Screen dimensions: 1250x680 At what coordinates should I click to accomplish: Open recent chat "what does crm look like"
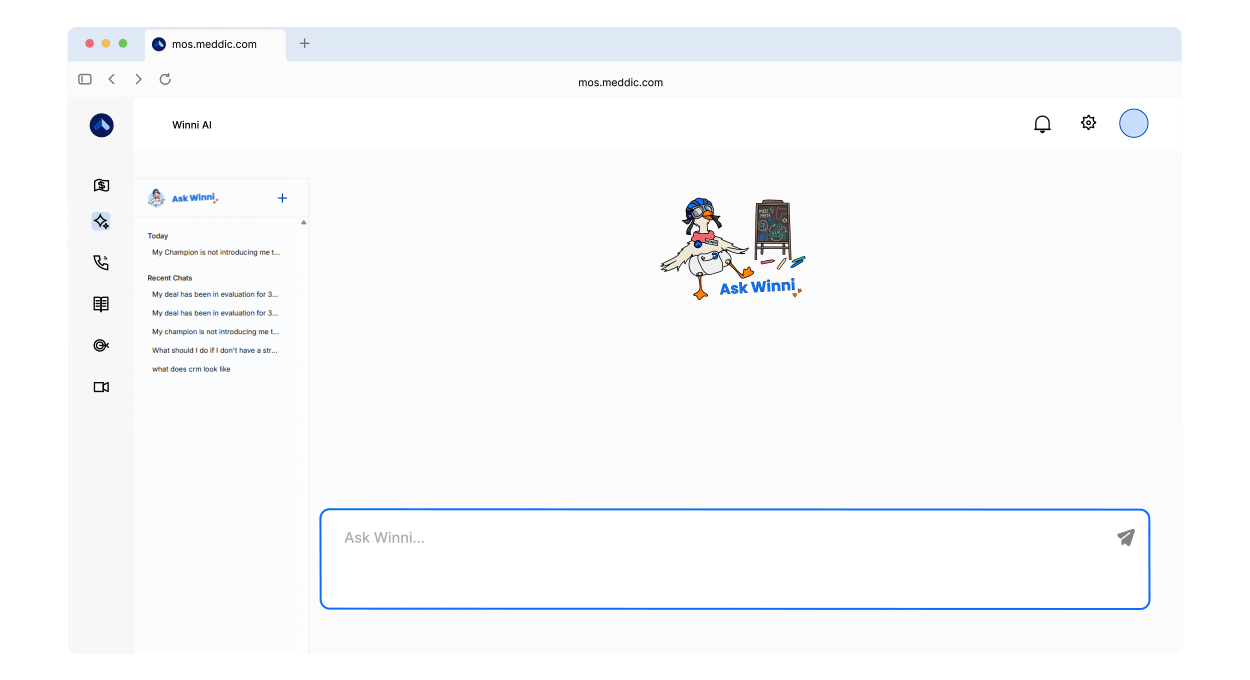(191, 369)
